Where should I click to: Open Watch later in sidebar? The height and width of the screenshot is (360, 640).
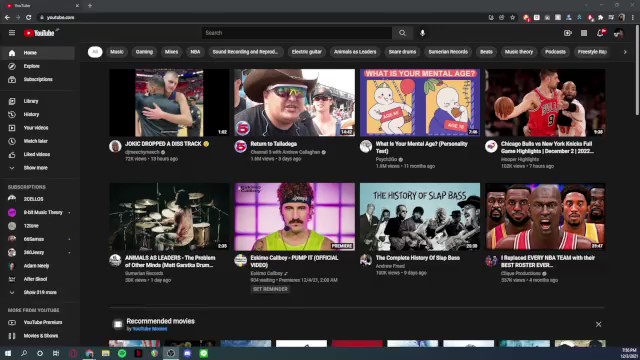(38, 141)
